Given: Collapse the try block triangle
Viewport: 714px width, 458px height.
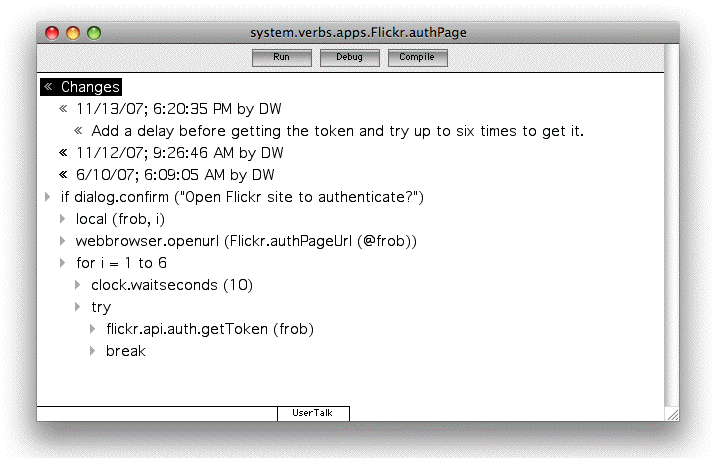Looking at the screenshot, I should (x=78, y=307).
